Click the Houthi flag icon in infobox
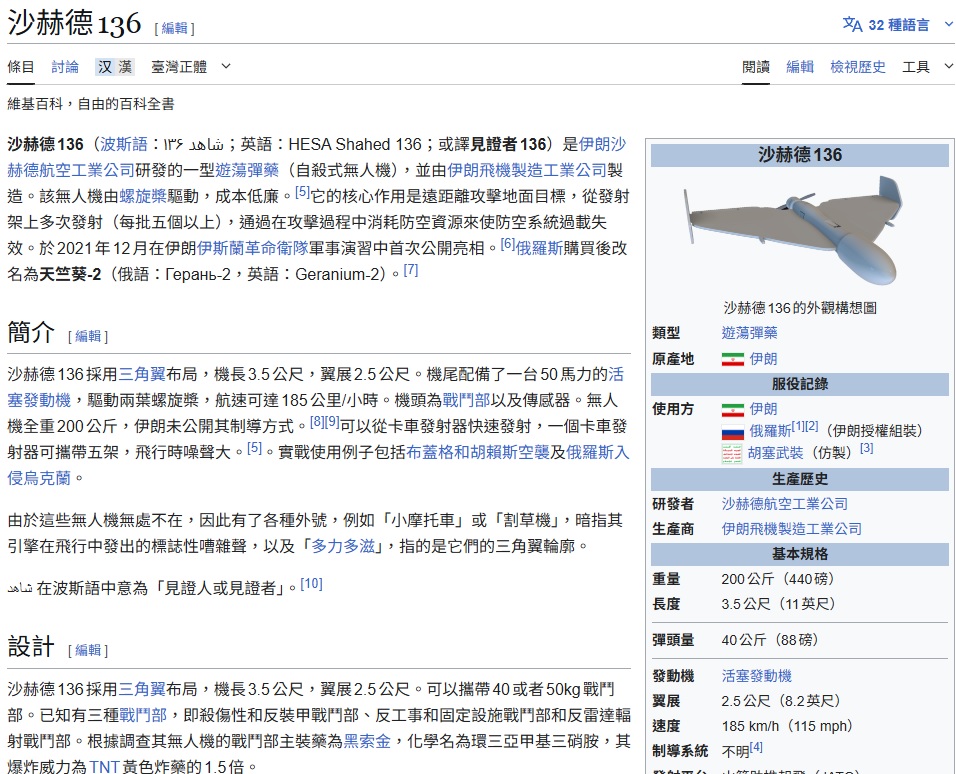This screenshot has height=774, width=956. click(x=732, y=453)
